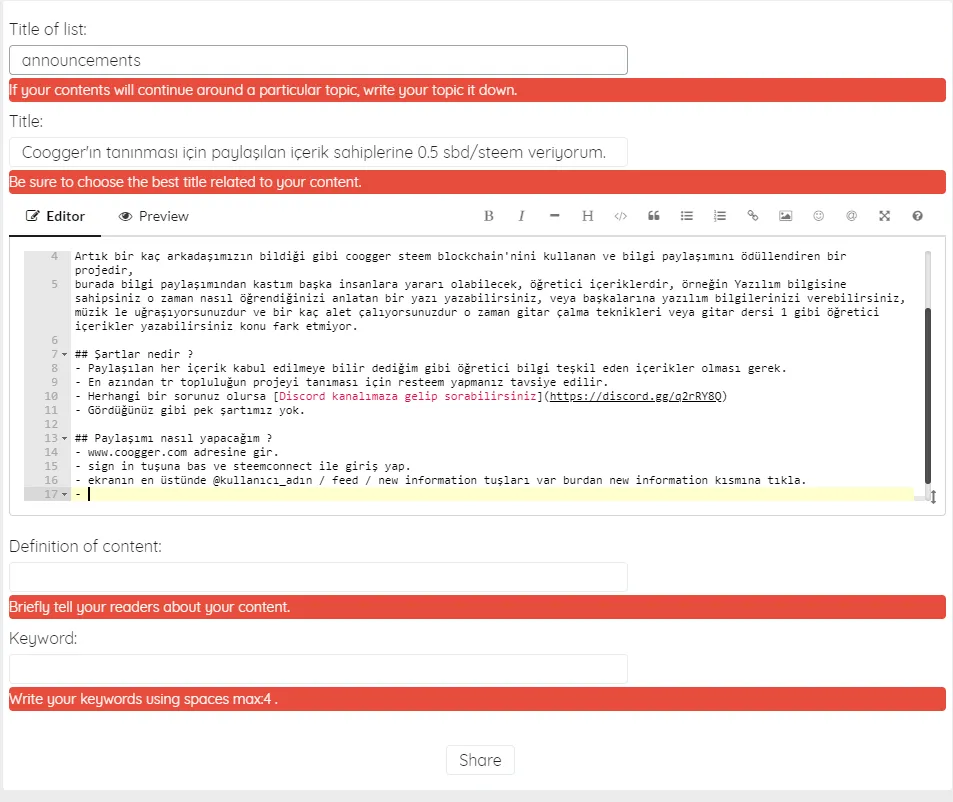Click the text '## Şartlar nedir ?'

tap(134, 354)
